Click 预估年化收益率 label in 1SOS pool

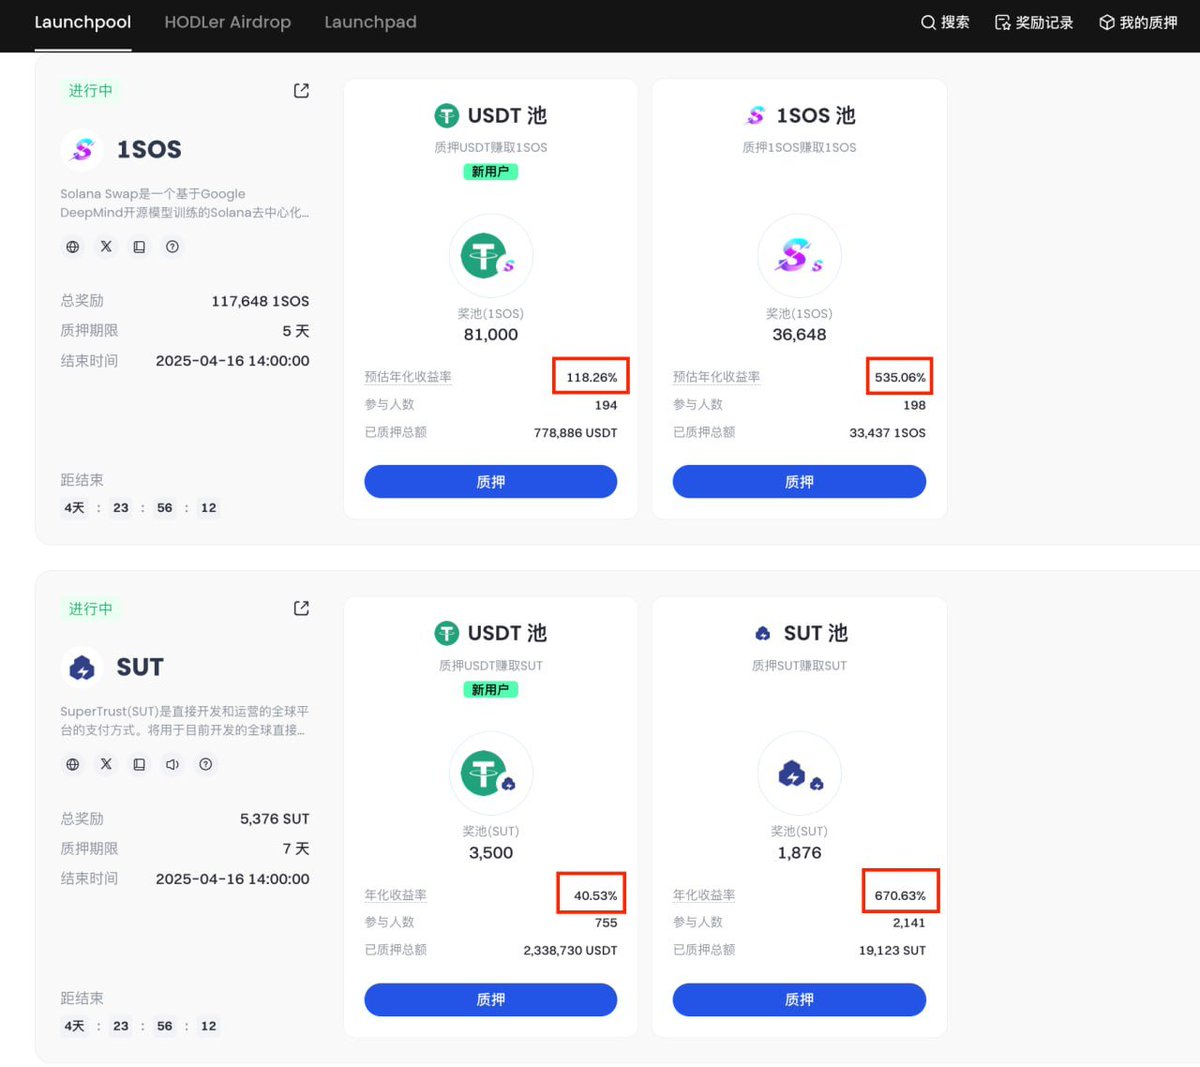click(716, 377)
